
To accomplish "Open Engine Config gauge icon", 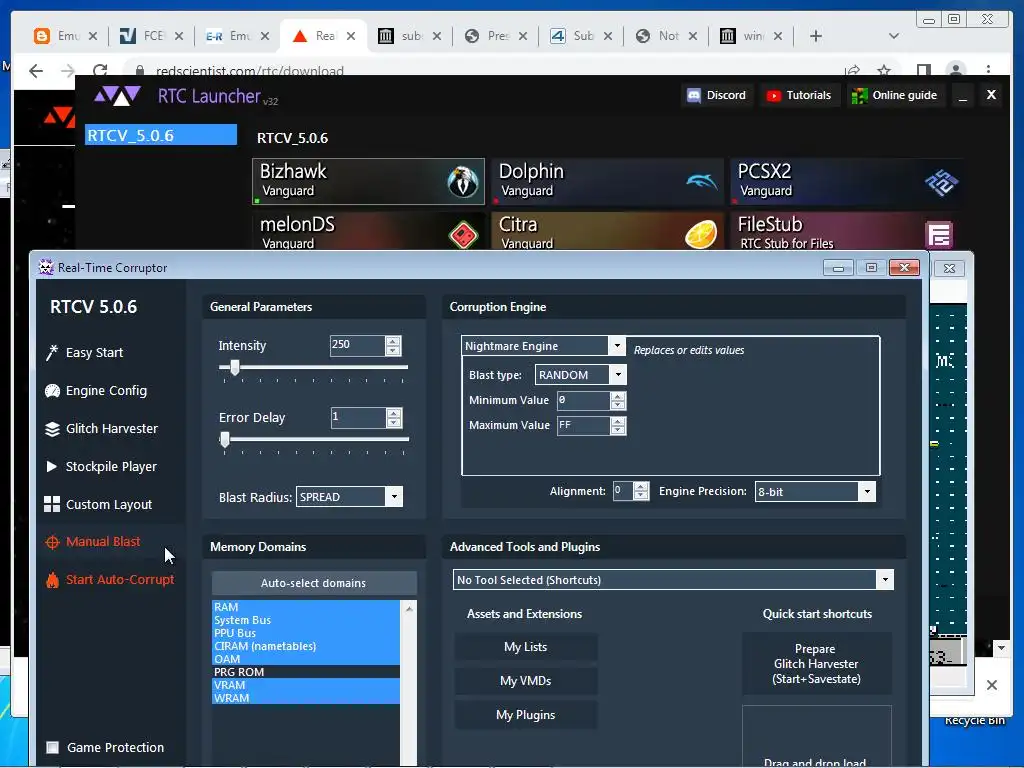I will (52, 391).
